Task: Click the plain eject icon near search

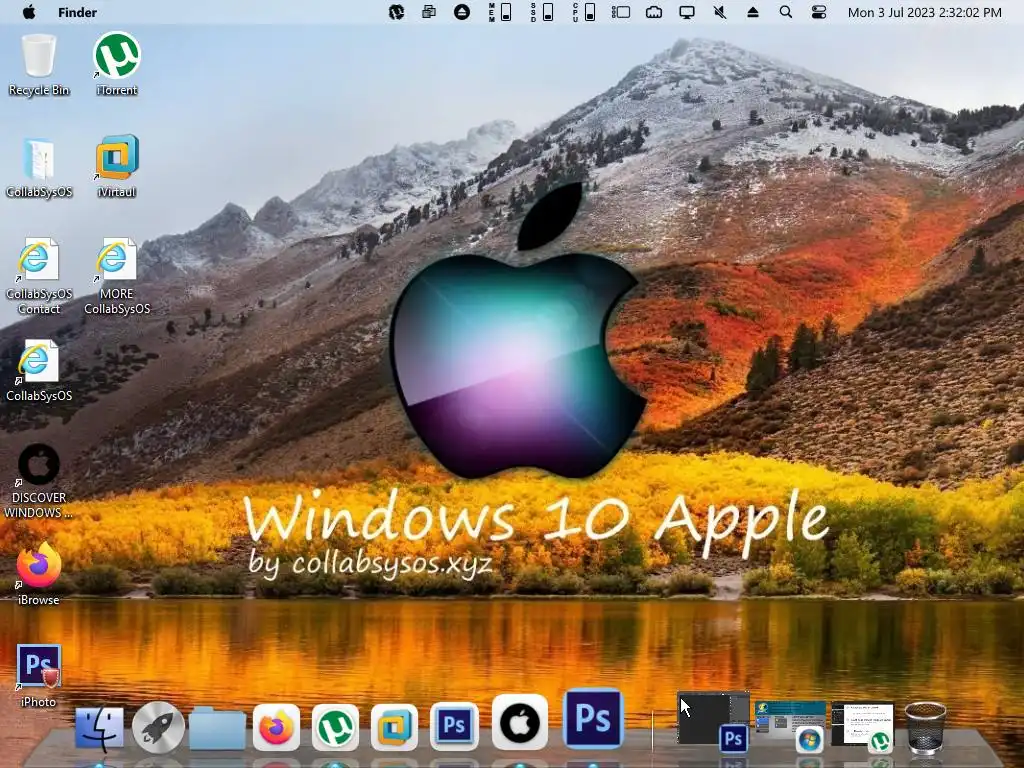Action: (x=753, y=12)
